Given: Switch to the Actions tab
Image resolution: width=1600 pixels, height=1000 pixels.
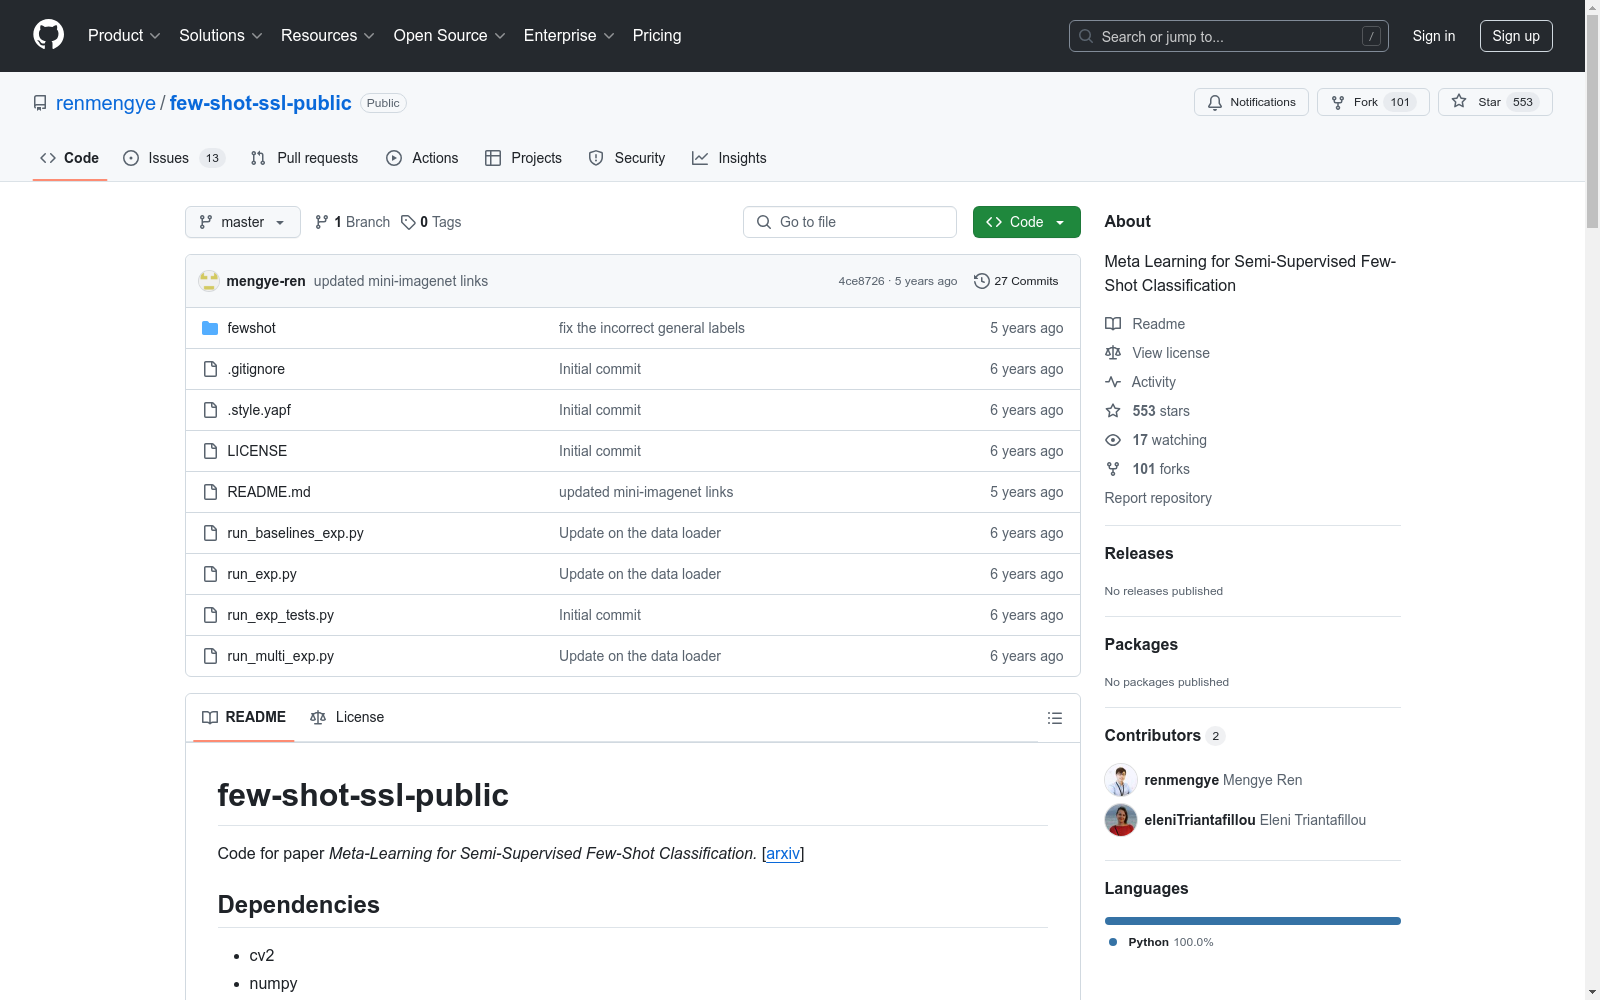Looking at the screenshot, I should (x=422, y=158).
